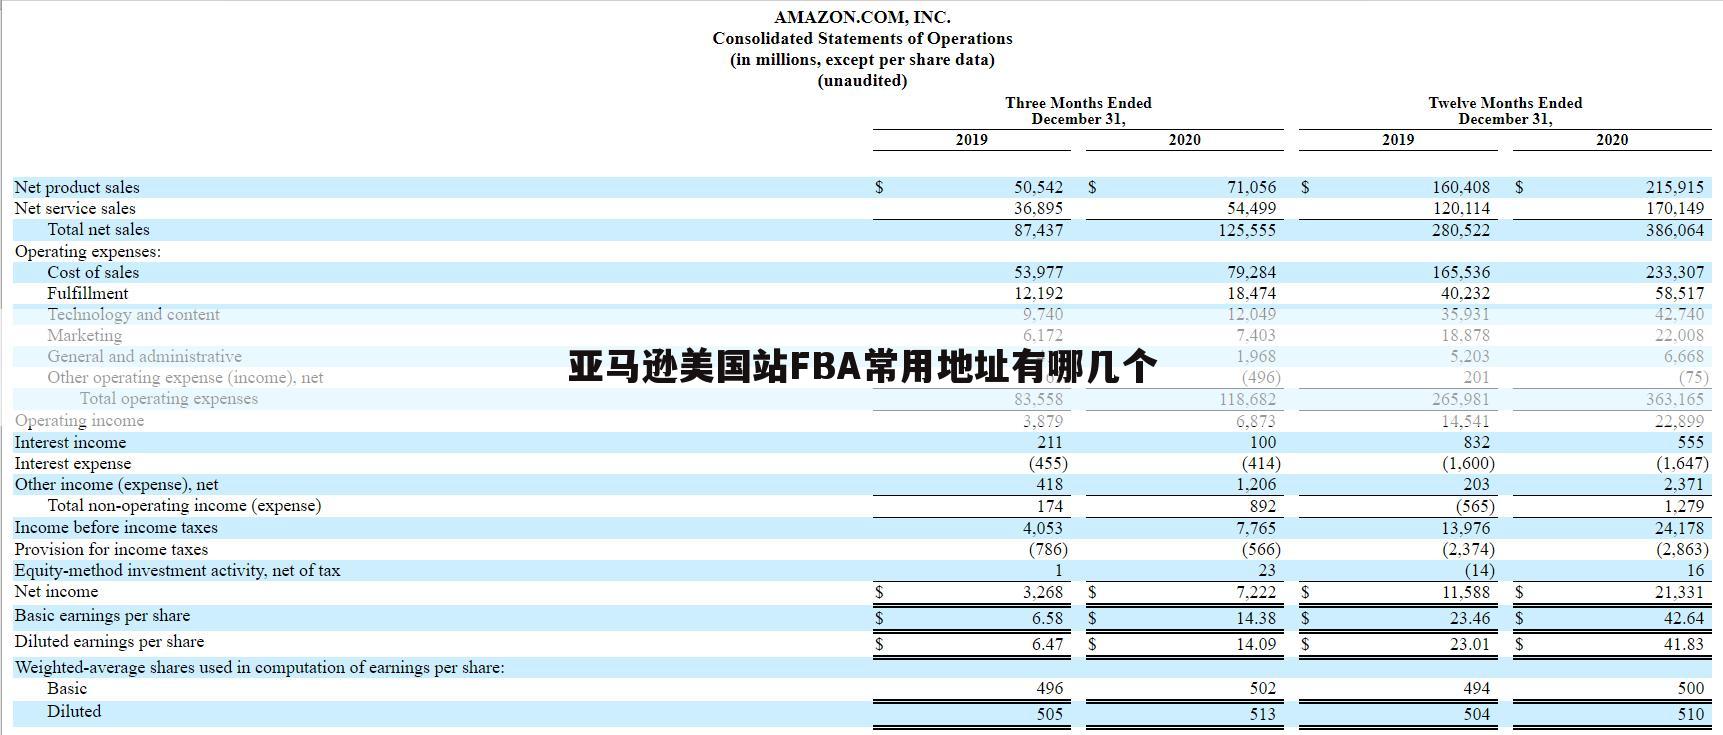Select the value 23.01 in Diluted earnings per share

1470,645
